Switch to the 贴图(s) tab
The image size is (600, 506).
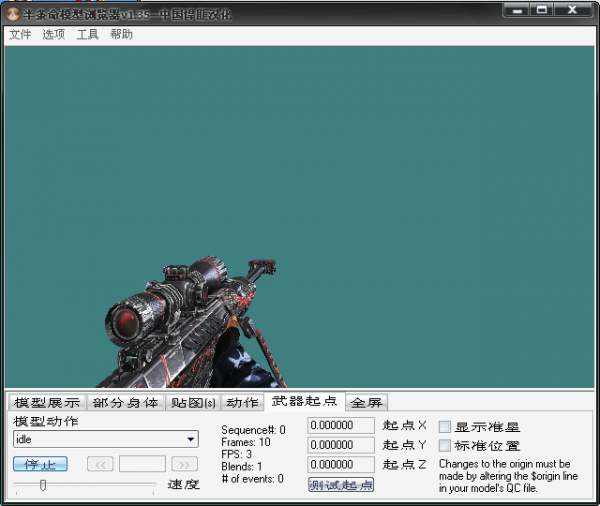[x=193, y=403]
